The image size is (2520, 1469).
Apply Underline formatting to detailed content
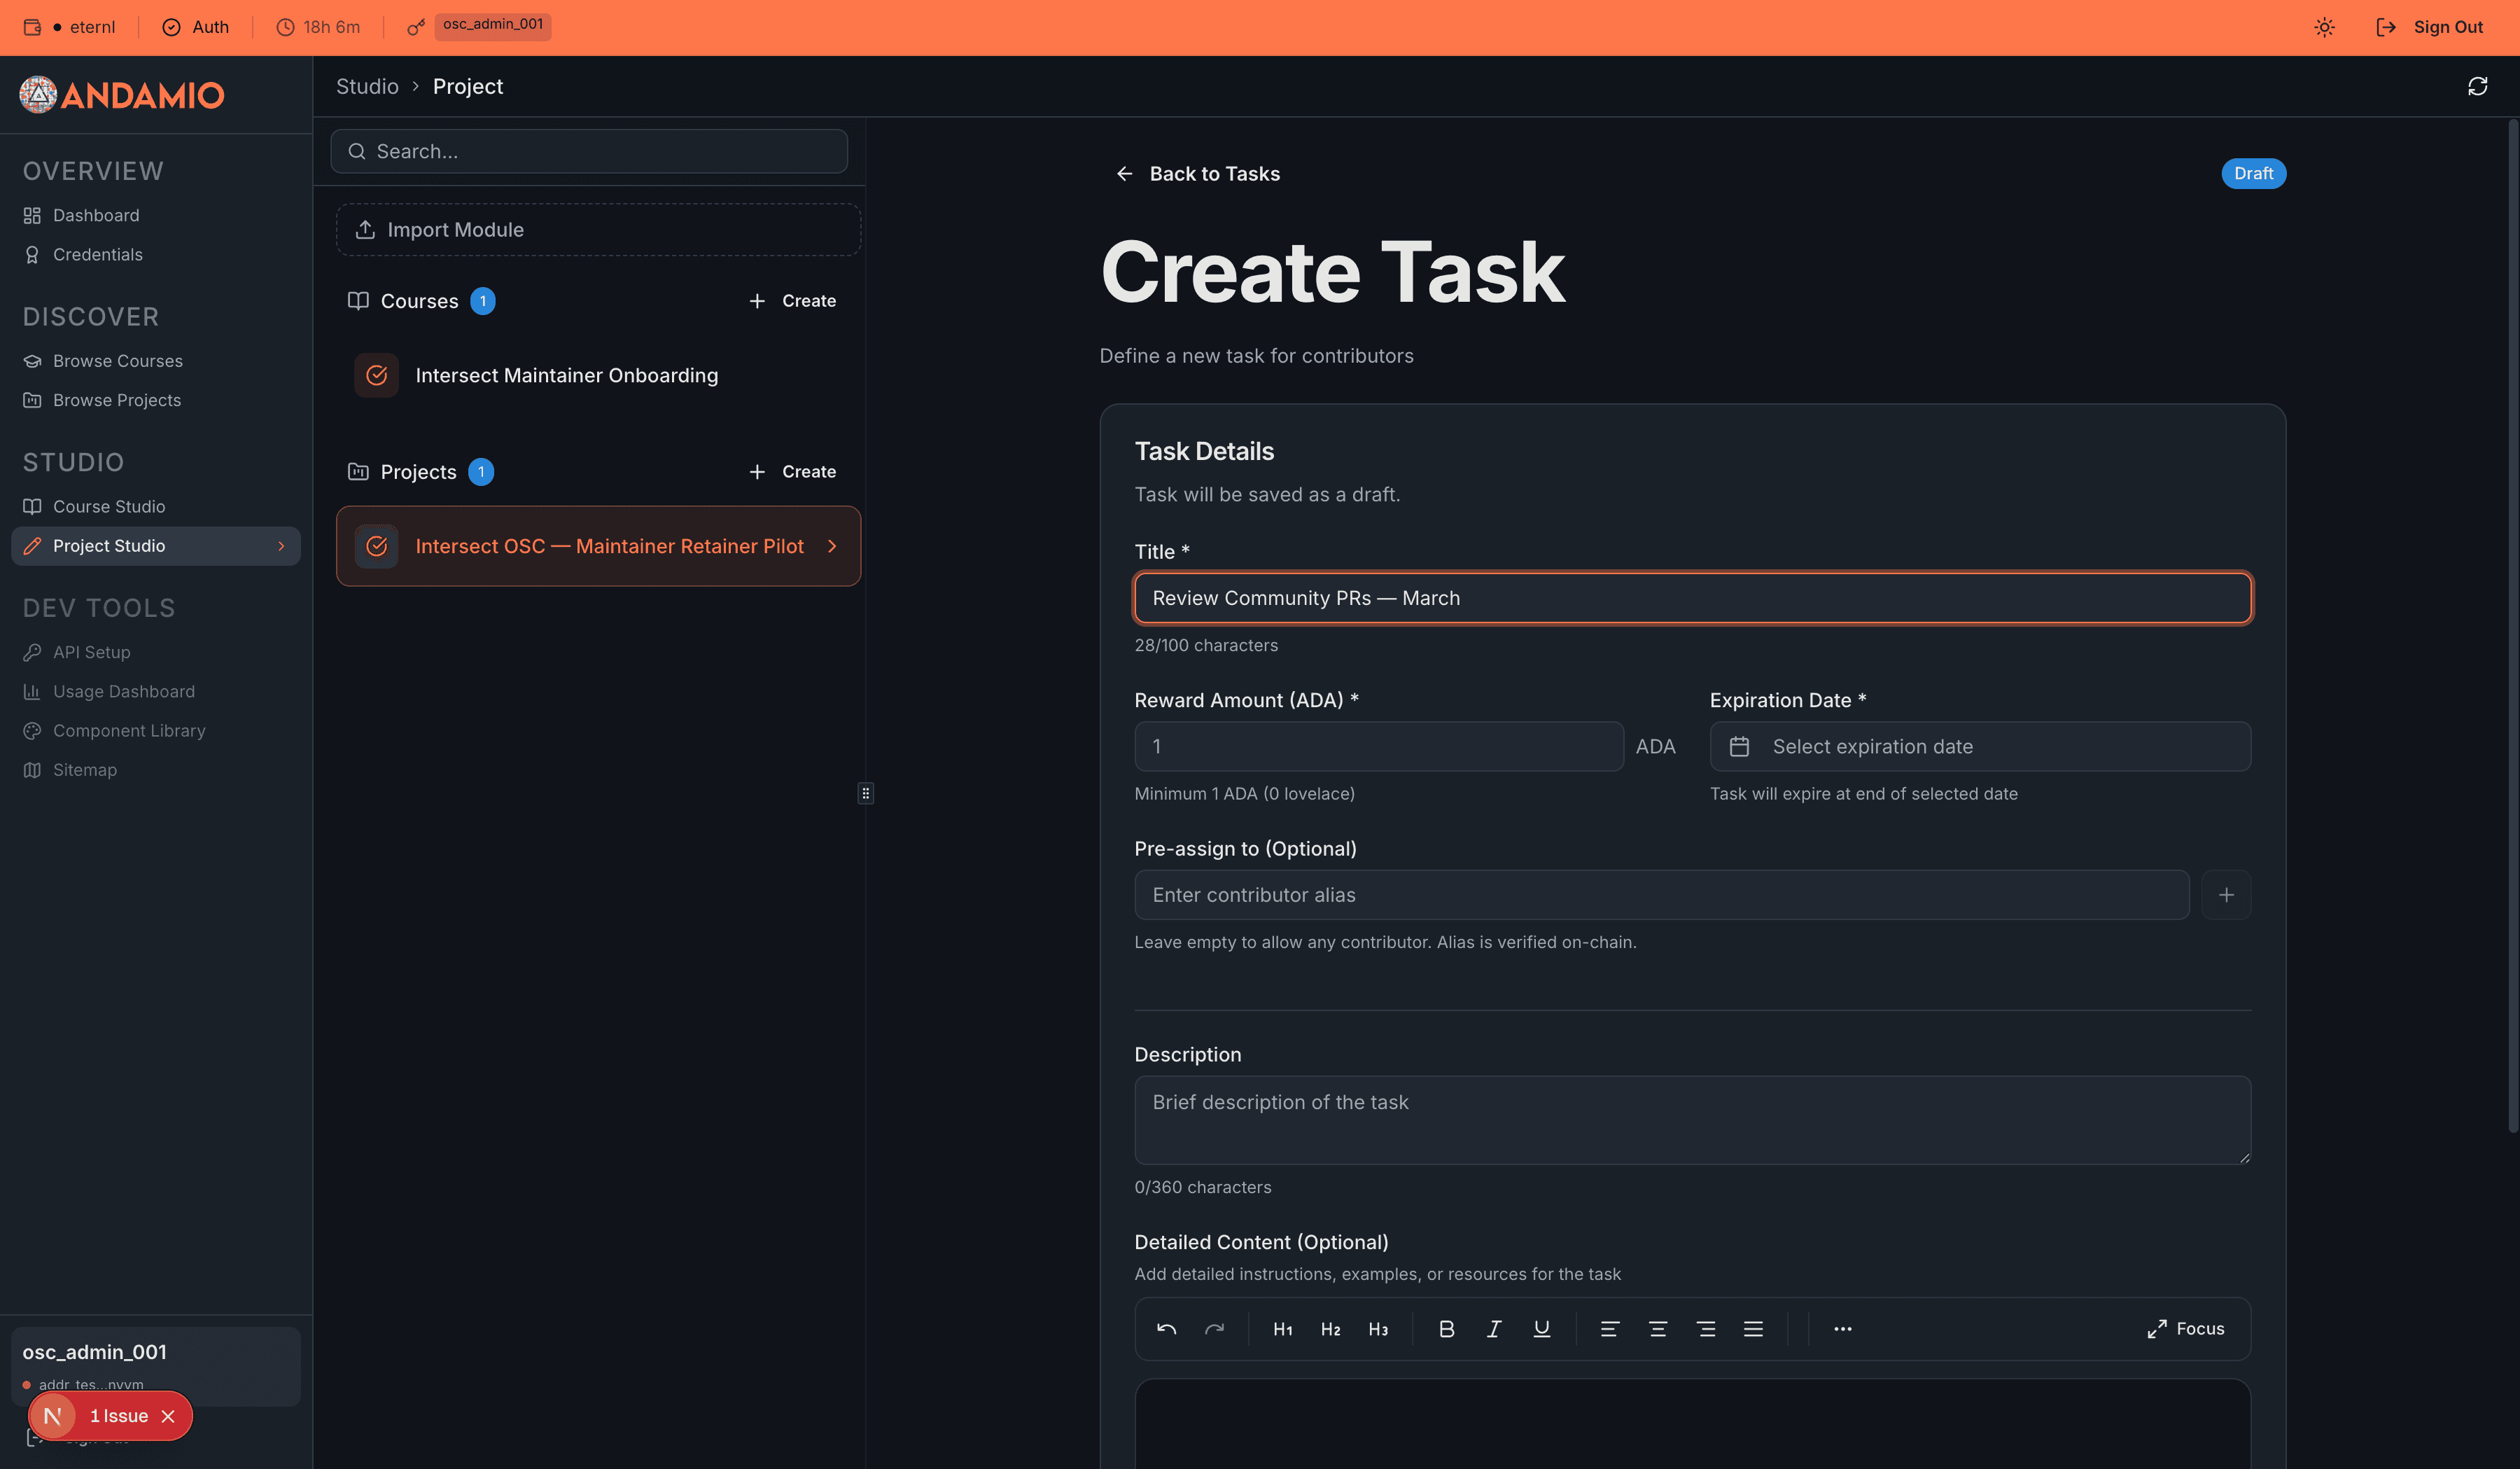click(x=1541, y=1328)
